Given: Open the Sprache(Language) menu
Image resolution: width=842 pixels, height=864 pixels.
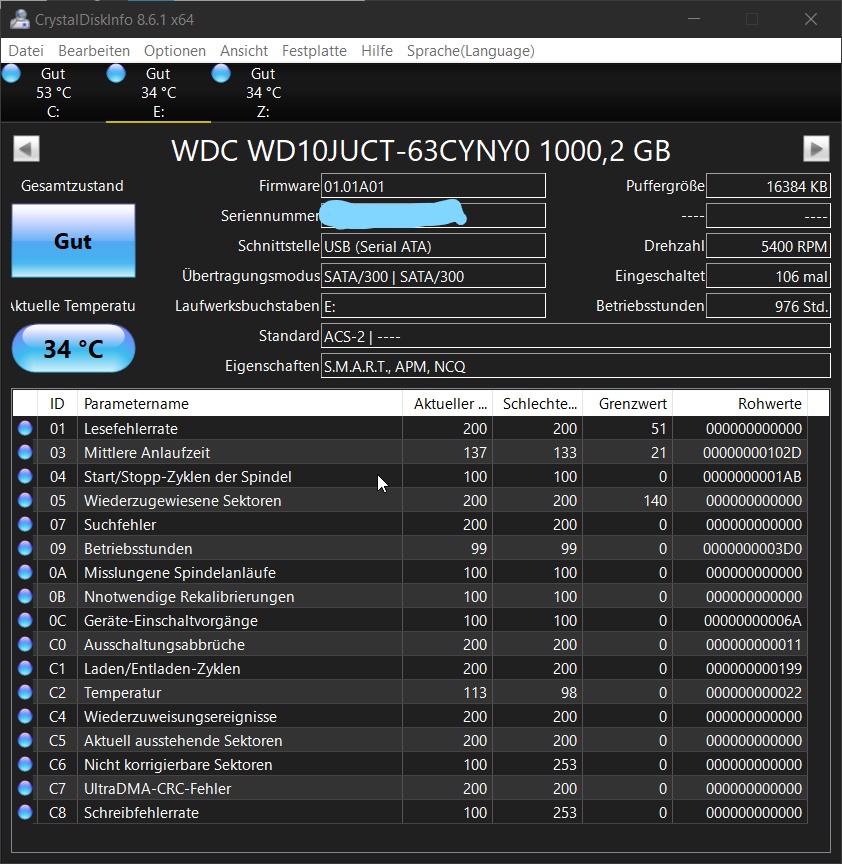Looking at the screenshot, I should 471,51.
